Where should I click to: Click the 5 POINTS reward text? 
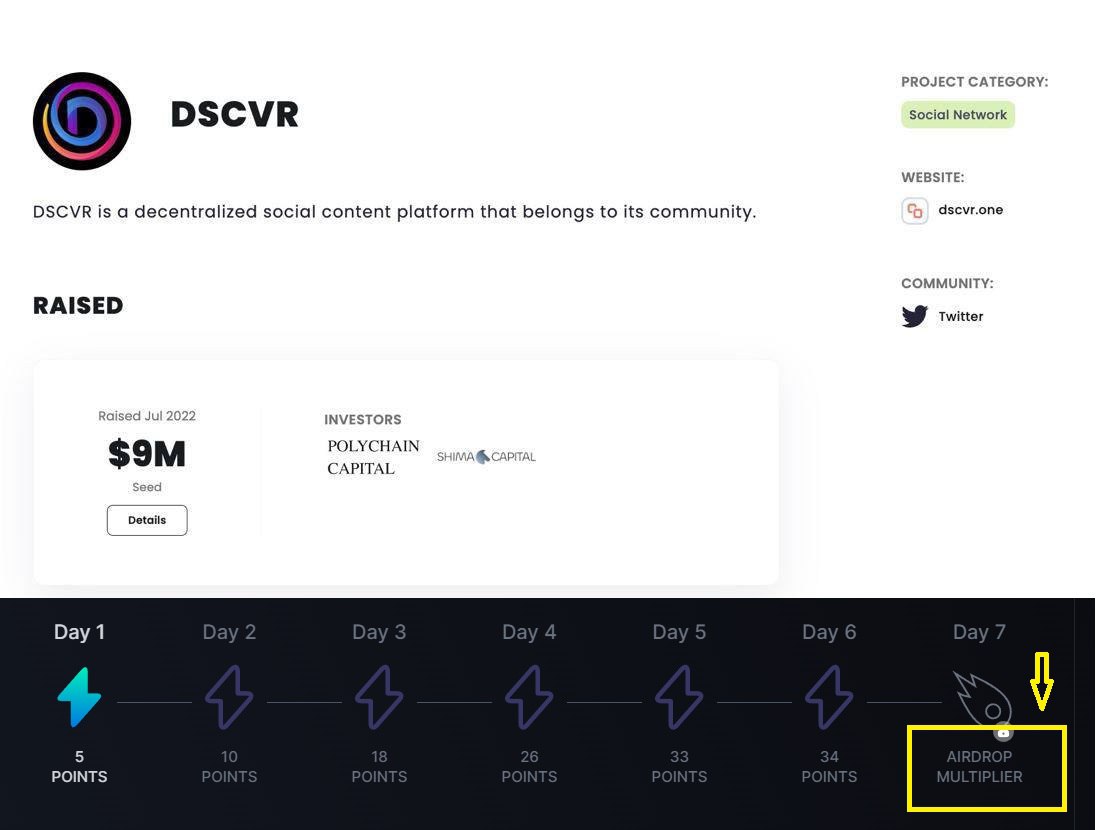(79, 766)
